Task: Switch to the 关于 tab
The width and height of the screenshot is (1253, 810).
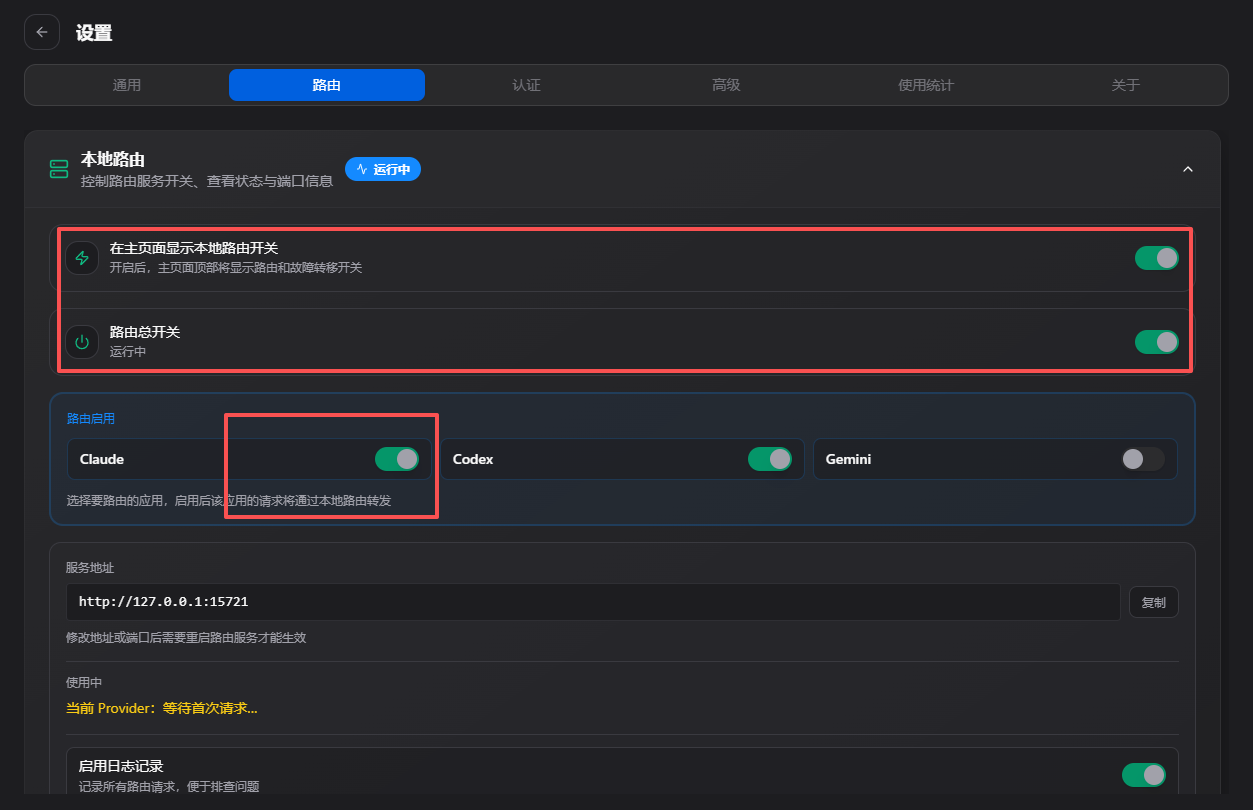Action: 1126,85
